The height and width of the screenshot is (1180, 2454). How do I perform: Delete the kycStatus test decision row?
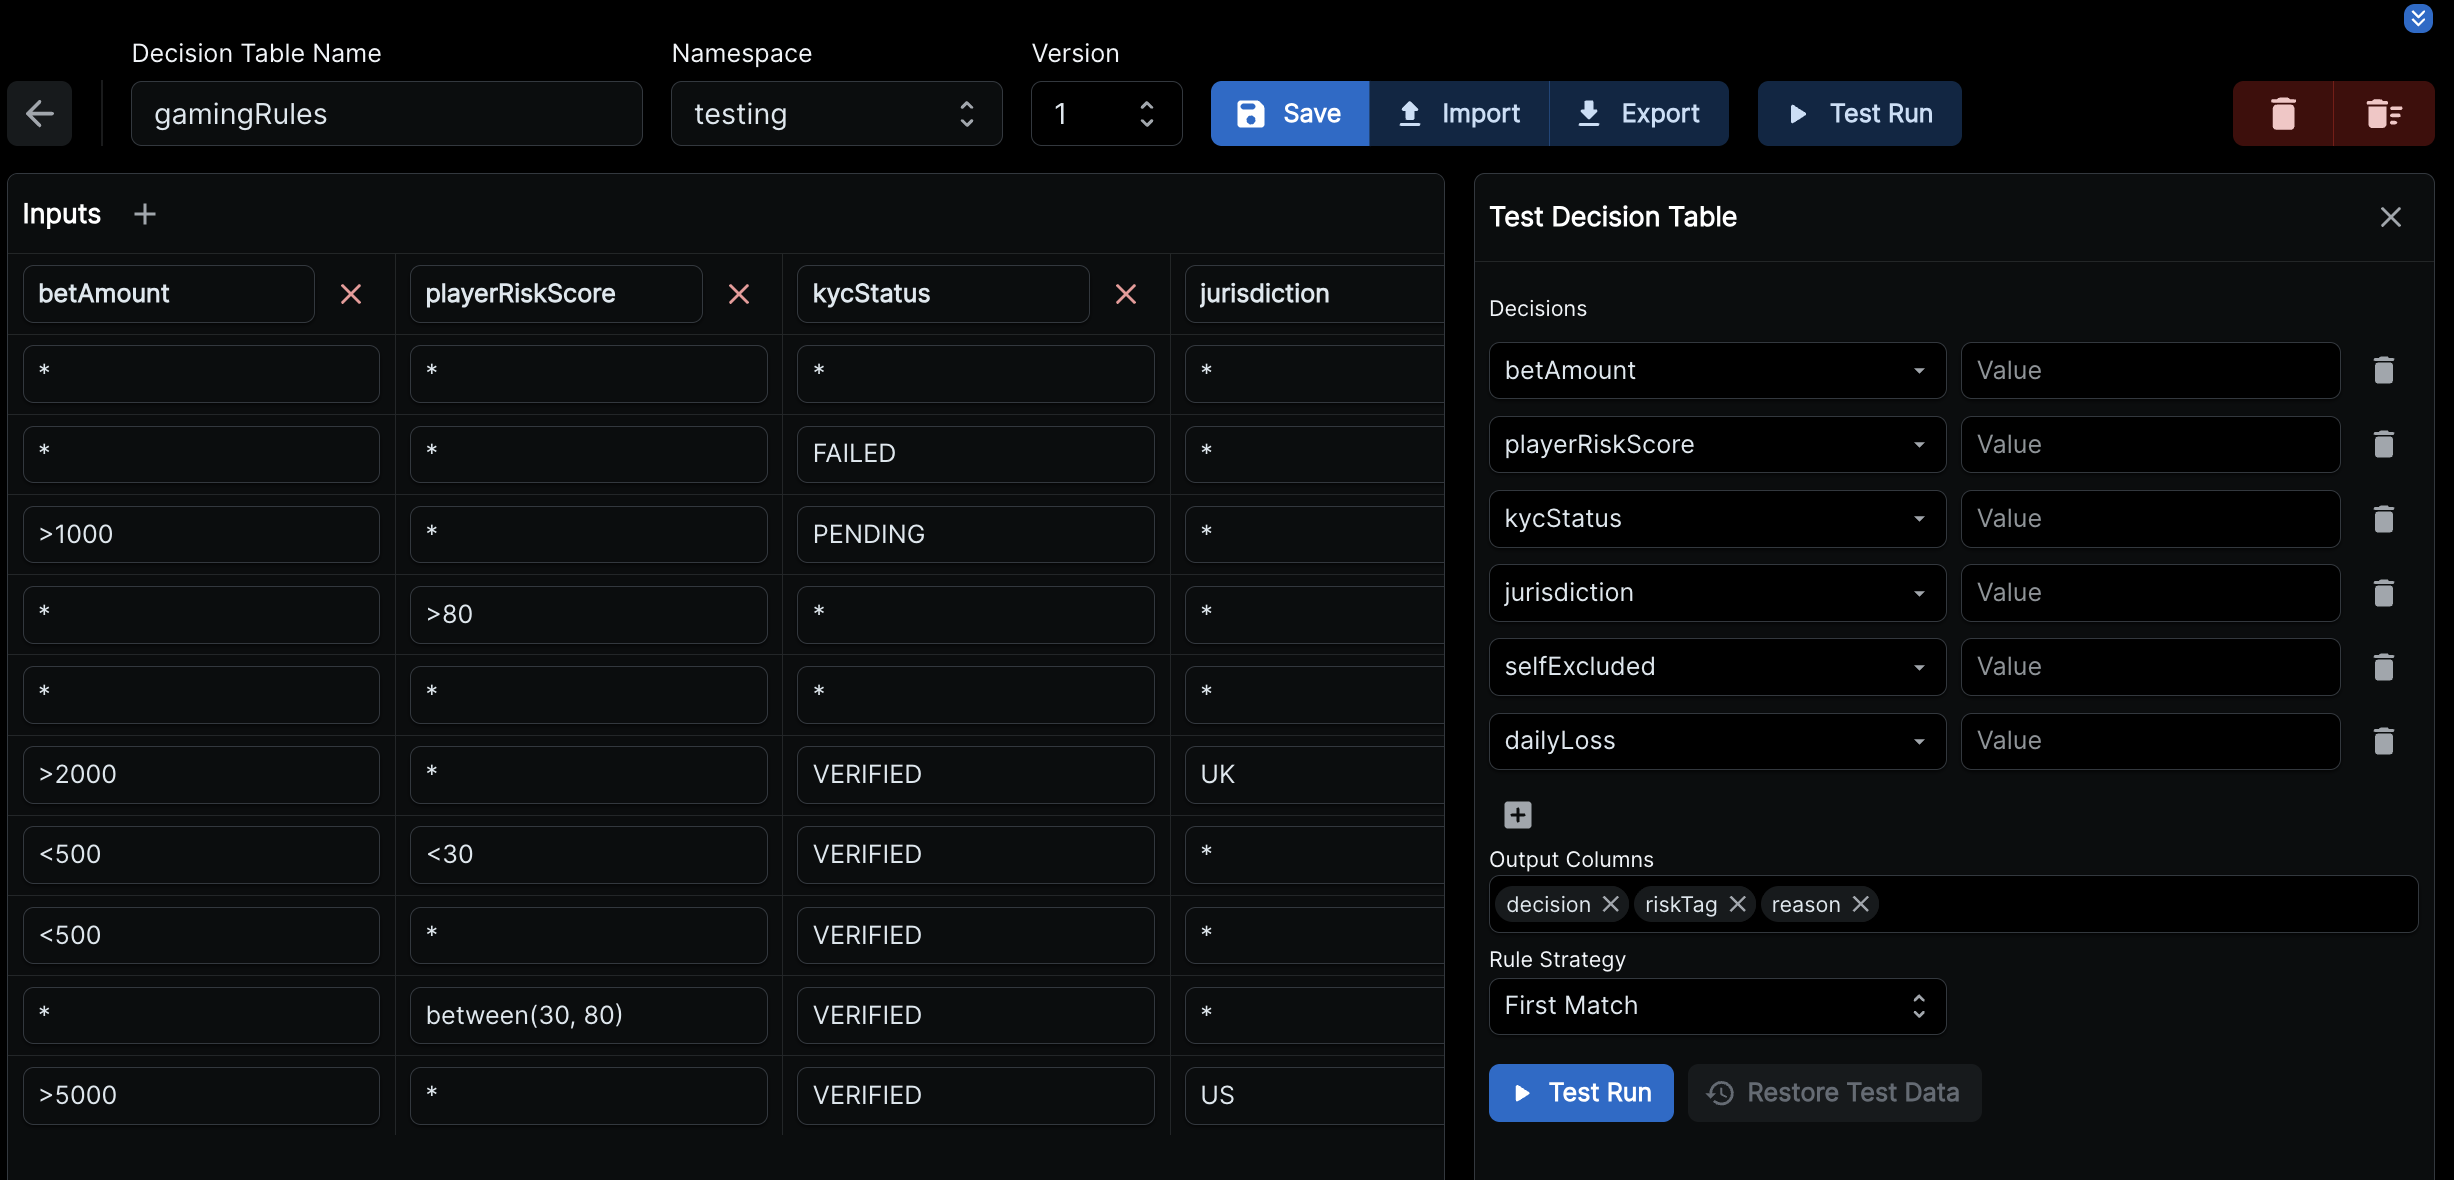pyautogui.click(x=2384, y=519)
